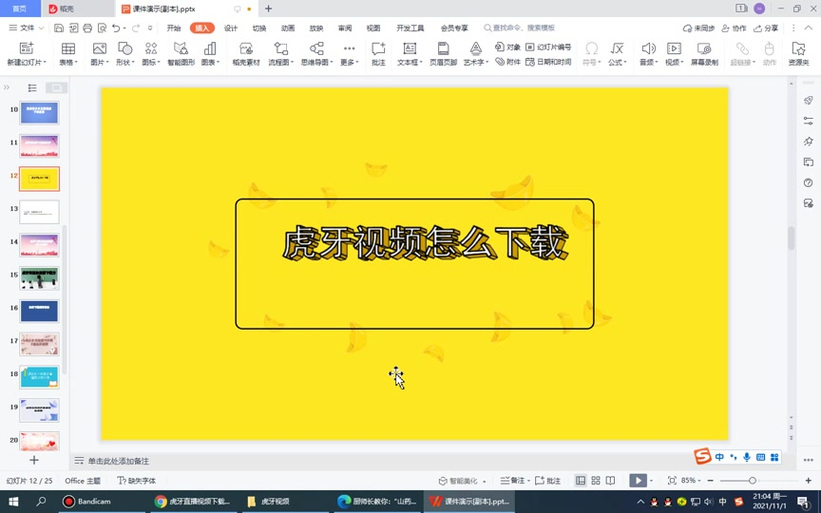Open the 切换 Transitions ribbon tab
Image resolution: width=821 pixels, height=513 pixels.
(259, 28)
